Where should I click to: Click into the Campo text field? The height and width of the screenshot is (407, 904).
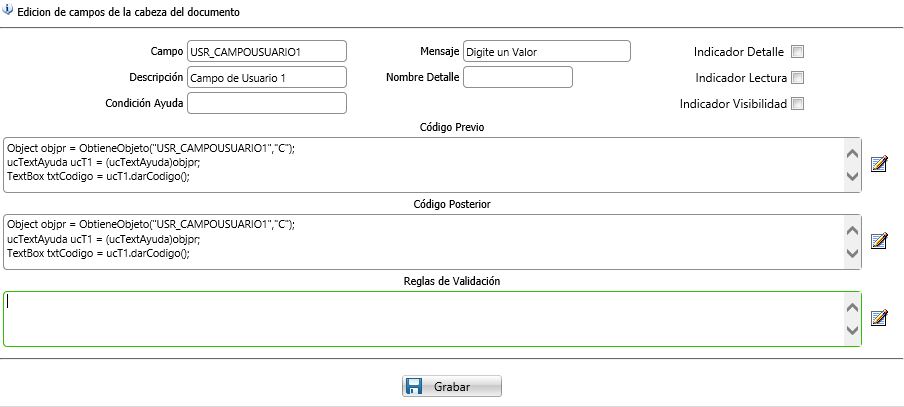266,51
